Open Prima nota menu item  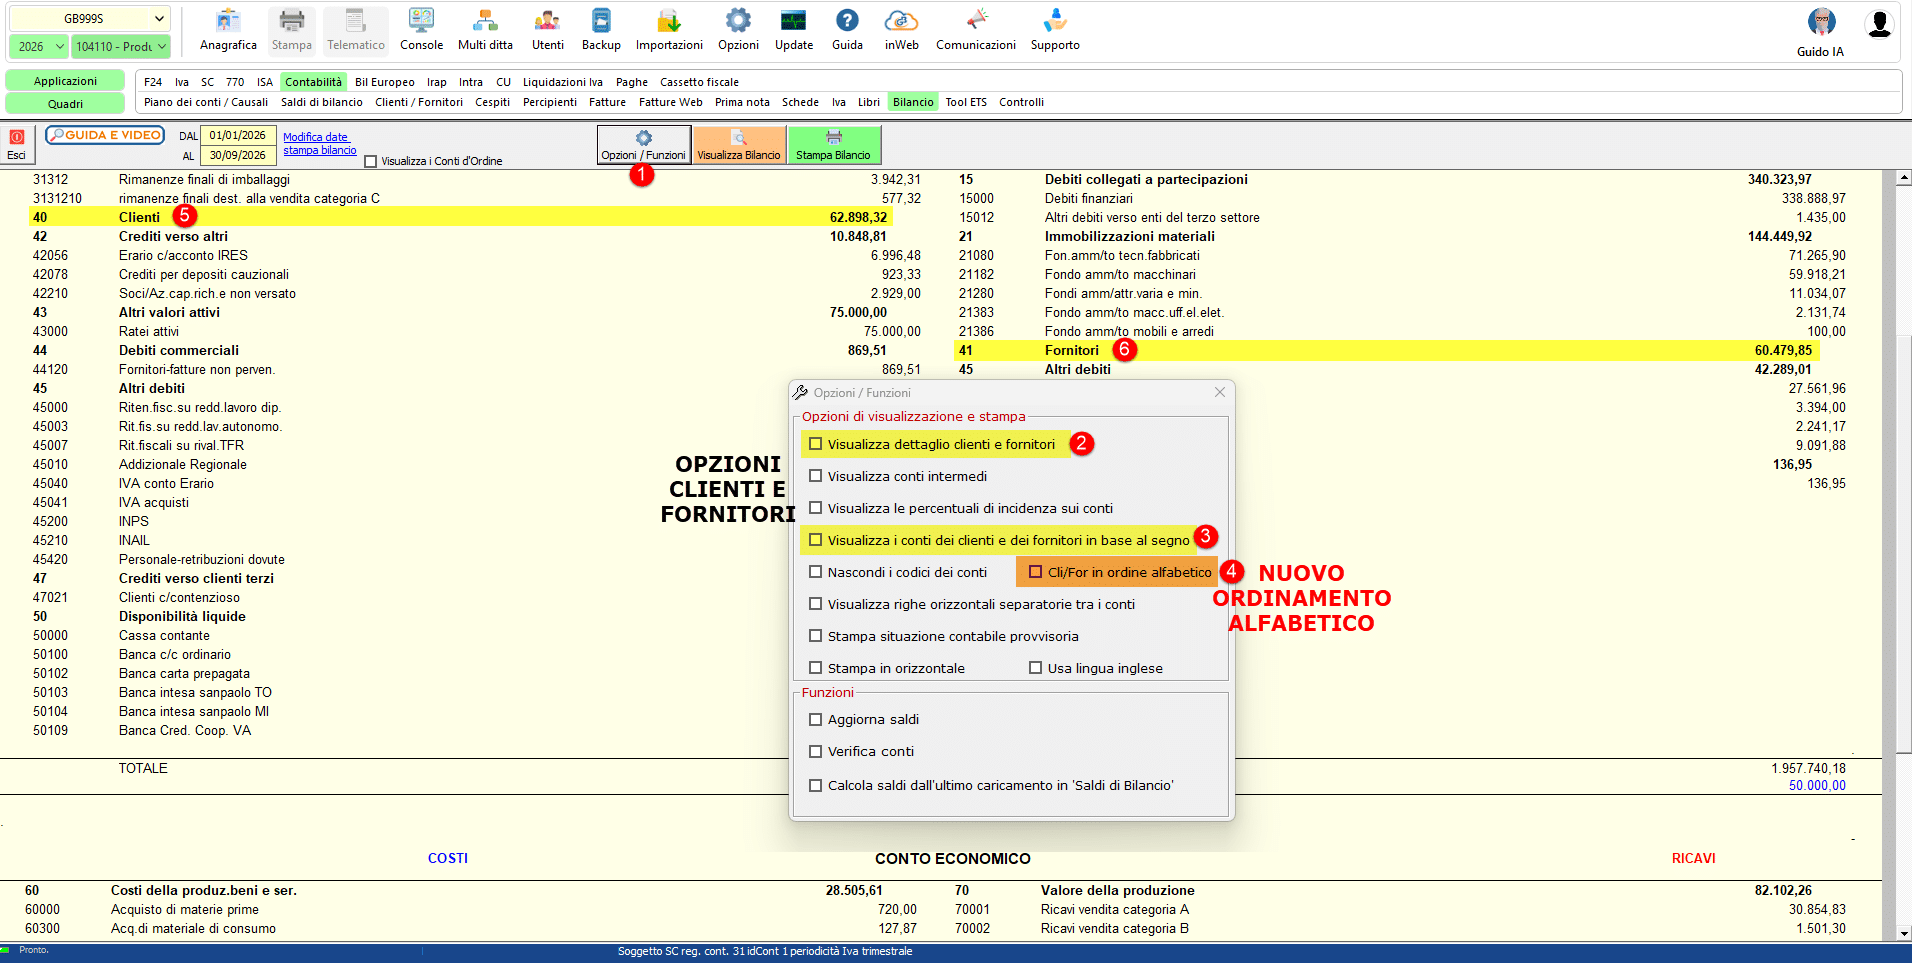742,102
